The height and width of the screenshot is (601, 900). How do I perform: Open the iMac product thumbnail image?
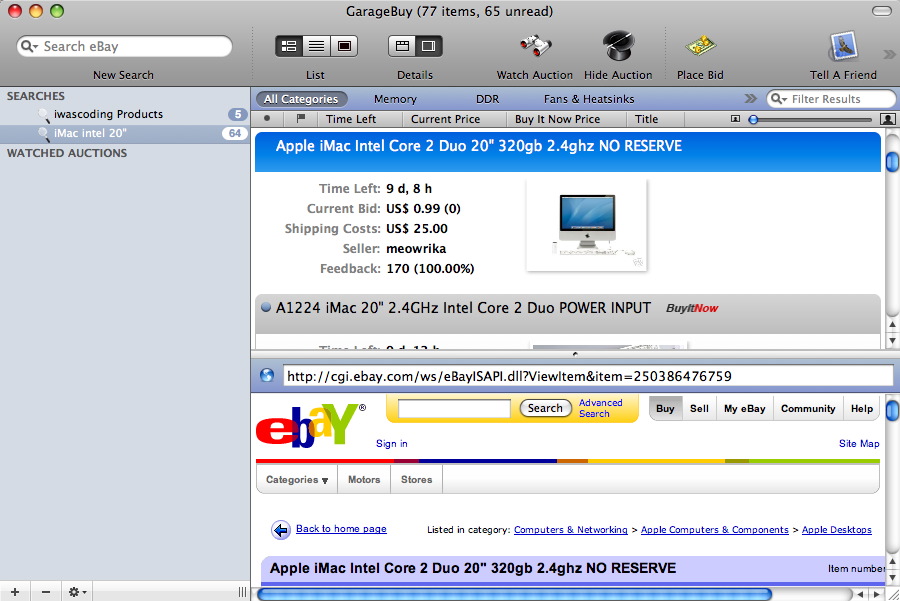click(587, 225)
